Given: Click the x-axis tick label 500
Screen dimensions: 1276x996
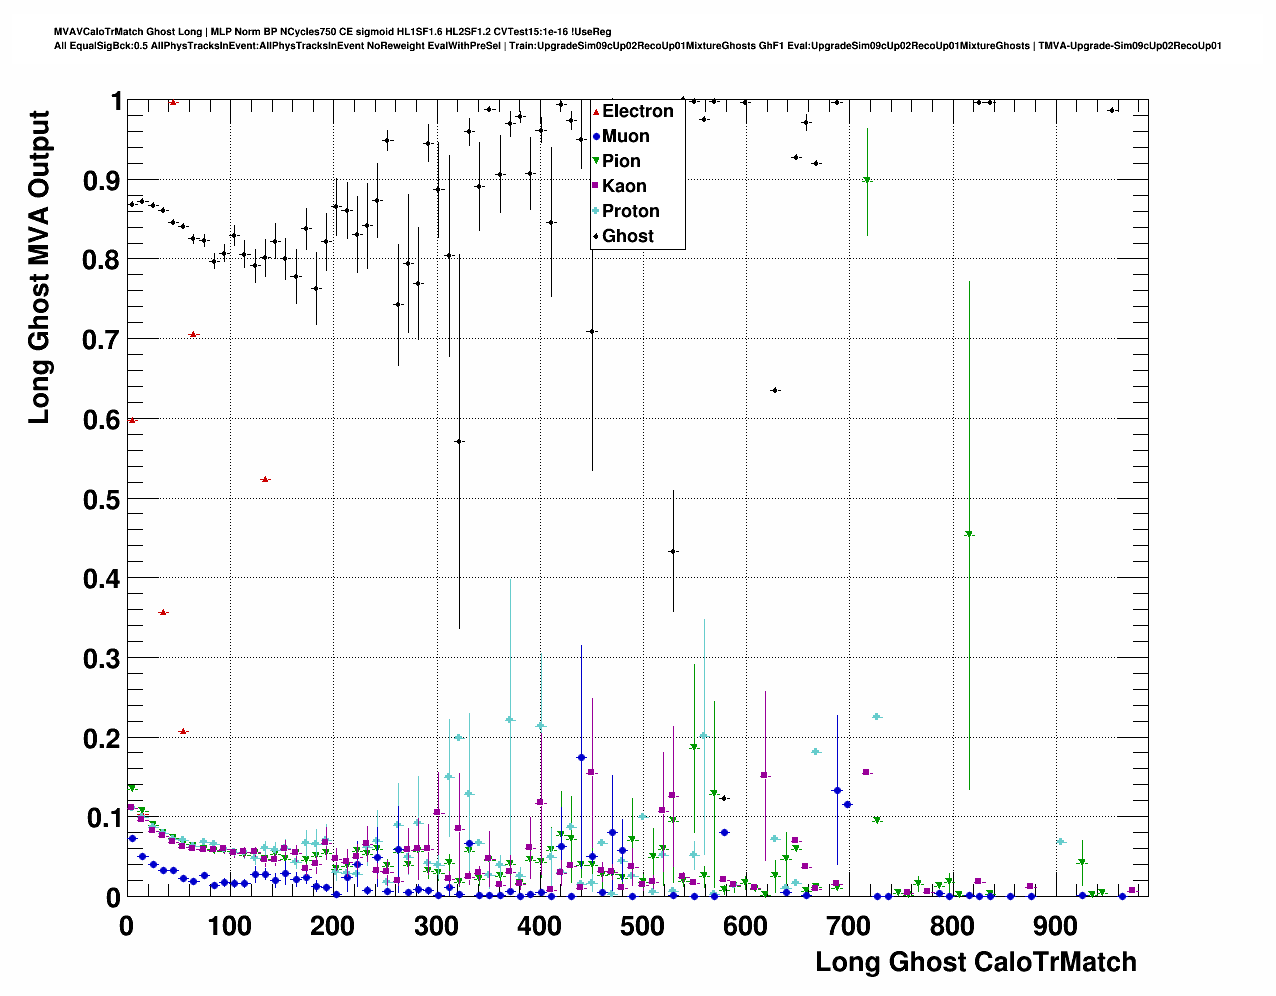Looking at the screenshot, I should [x=642, y=927].
